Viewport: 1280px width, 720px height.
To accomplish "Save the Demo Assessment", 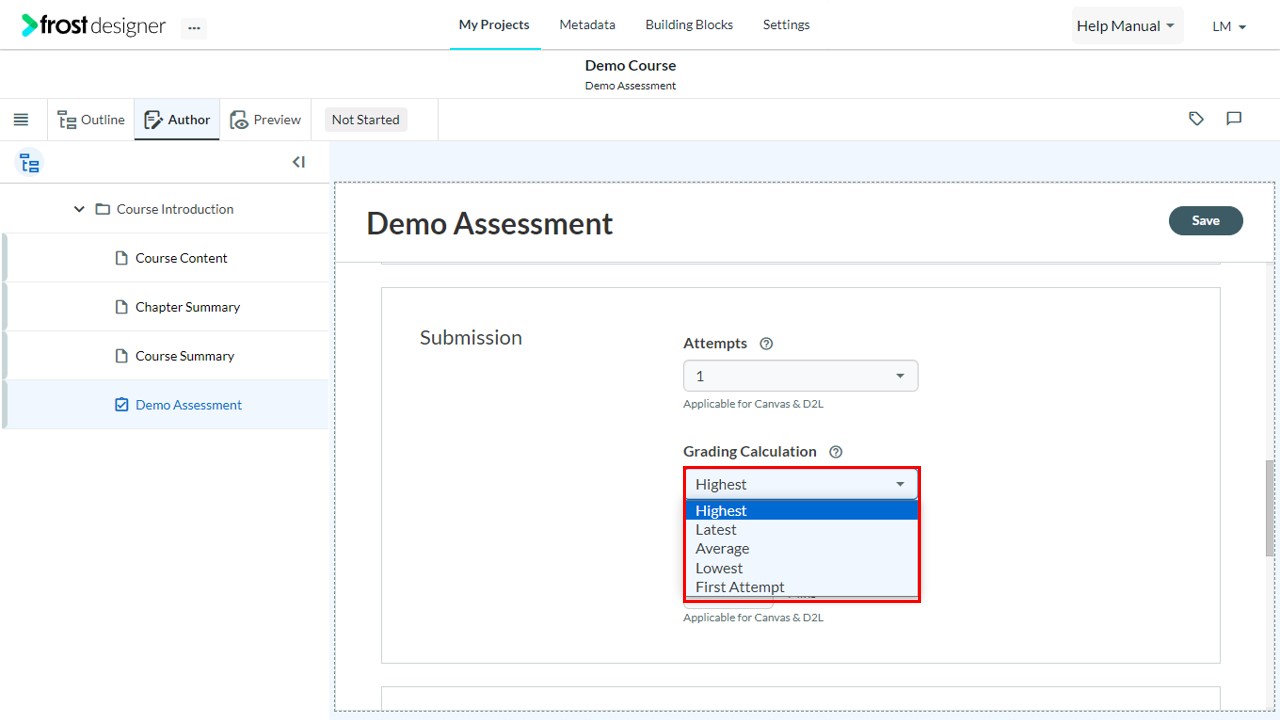I will click(1206, 221).
